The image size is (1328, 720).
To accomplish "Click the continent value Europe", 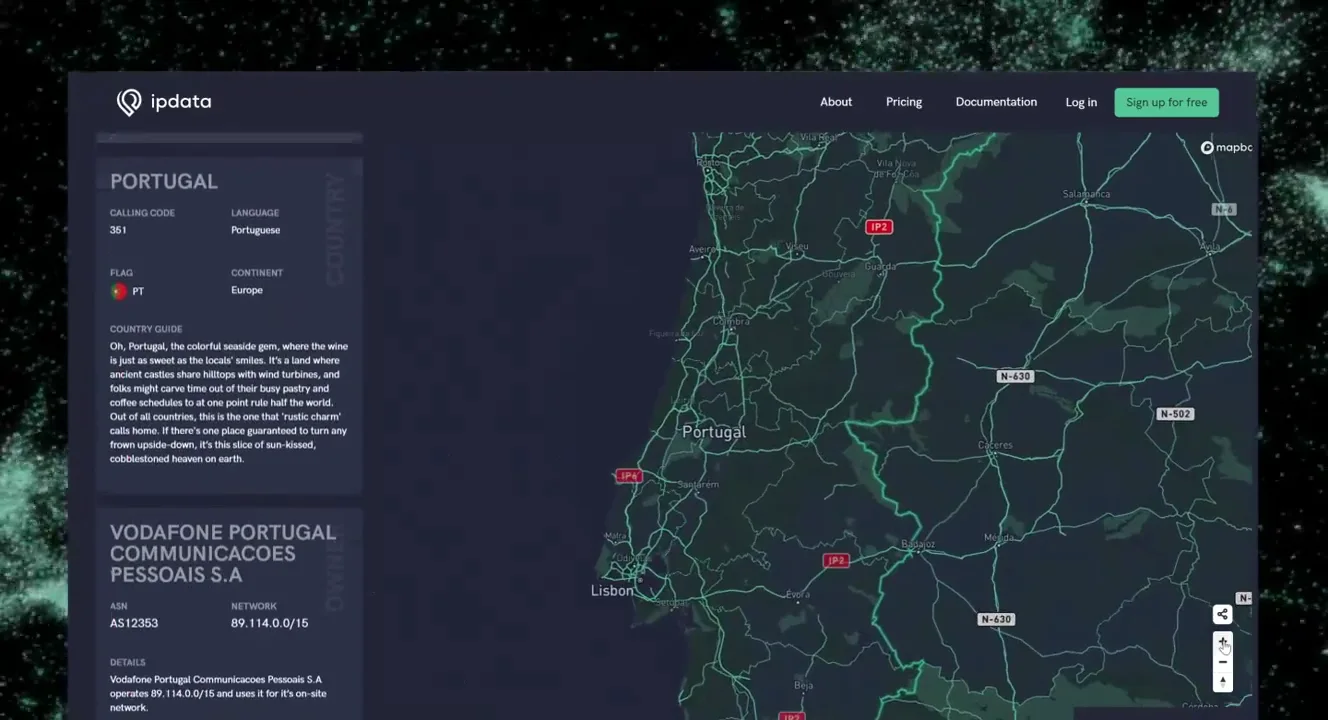I will pos(247,290).
